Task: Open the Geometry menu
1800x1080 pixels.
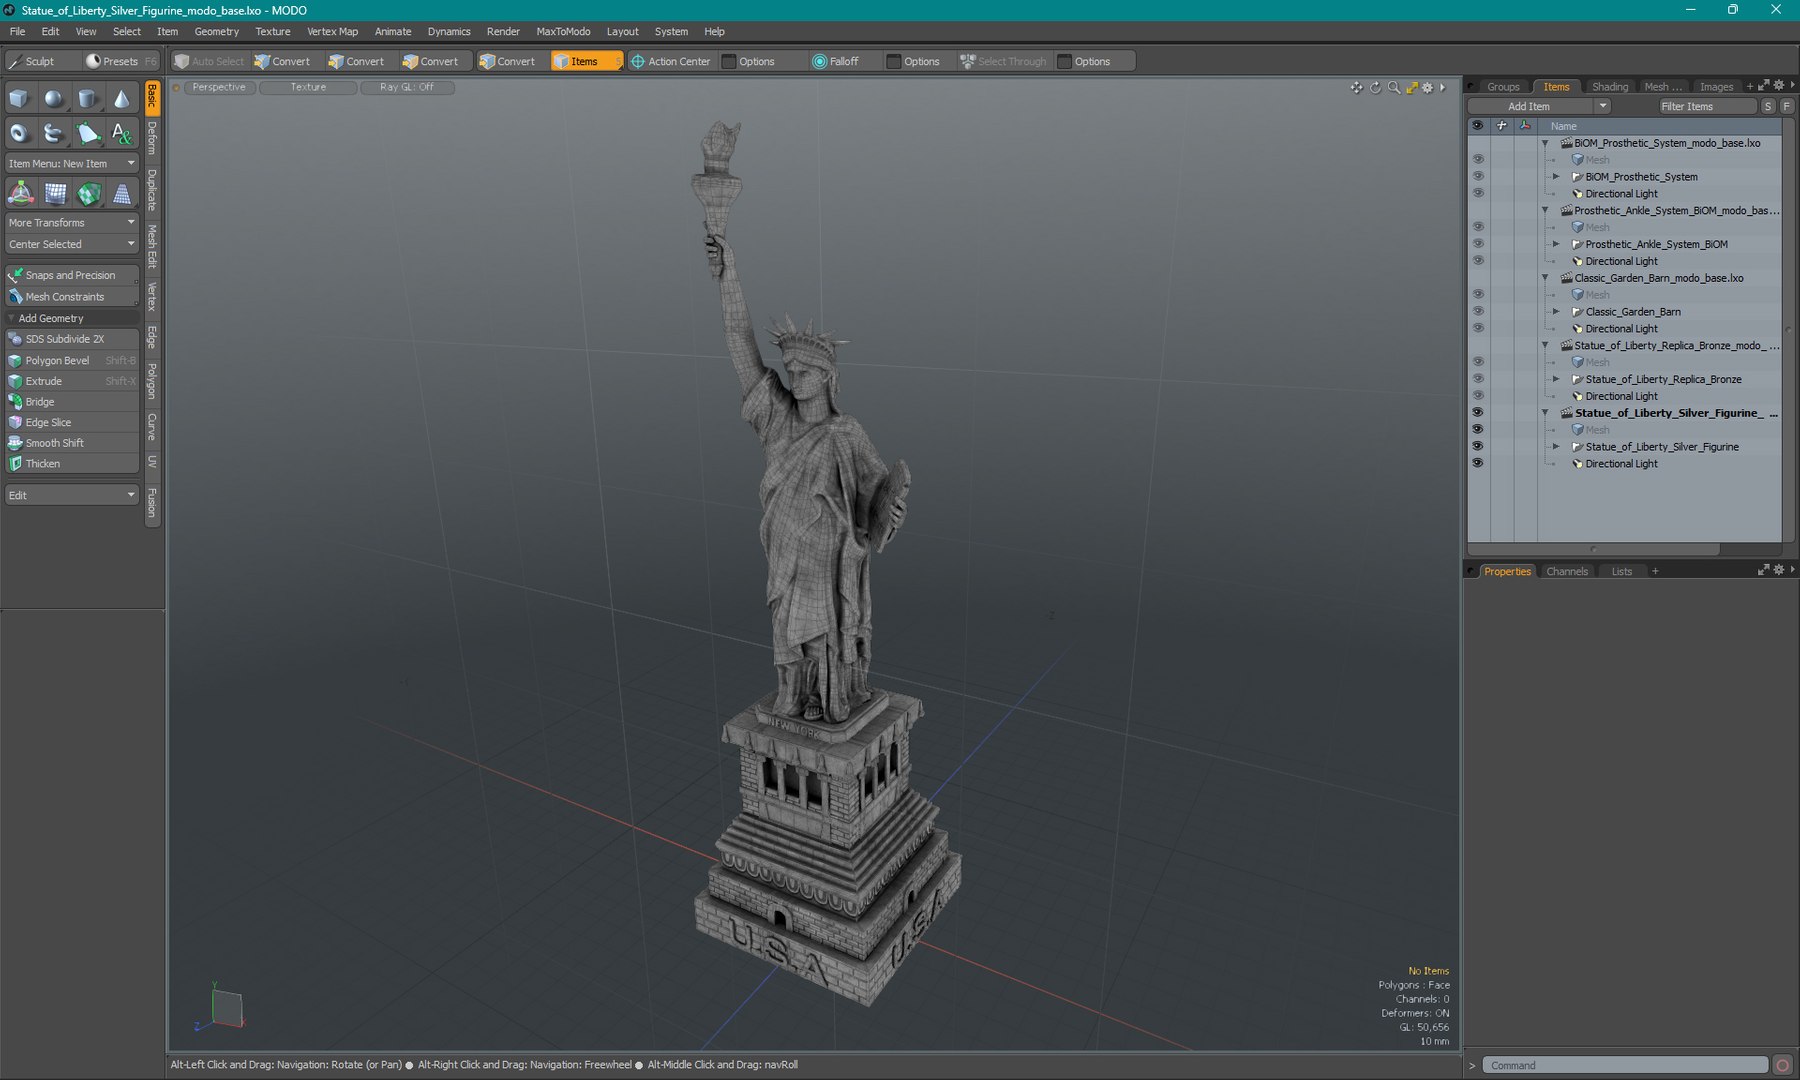Action: [x=216, y=31]
